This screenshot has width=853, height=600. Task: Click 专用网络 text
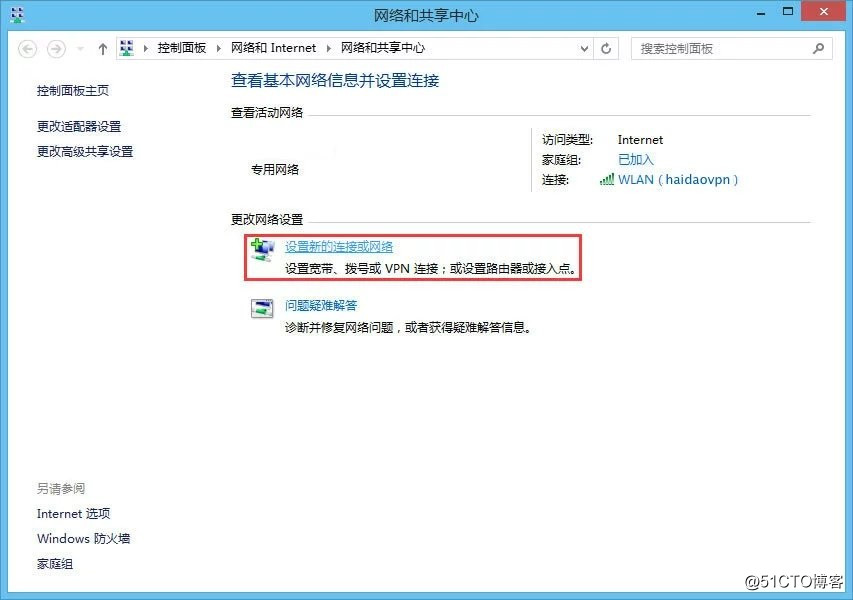tap(275, 170)
